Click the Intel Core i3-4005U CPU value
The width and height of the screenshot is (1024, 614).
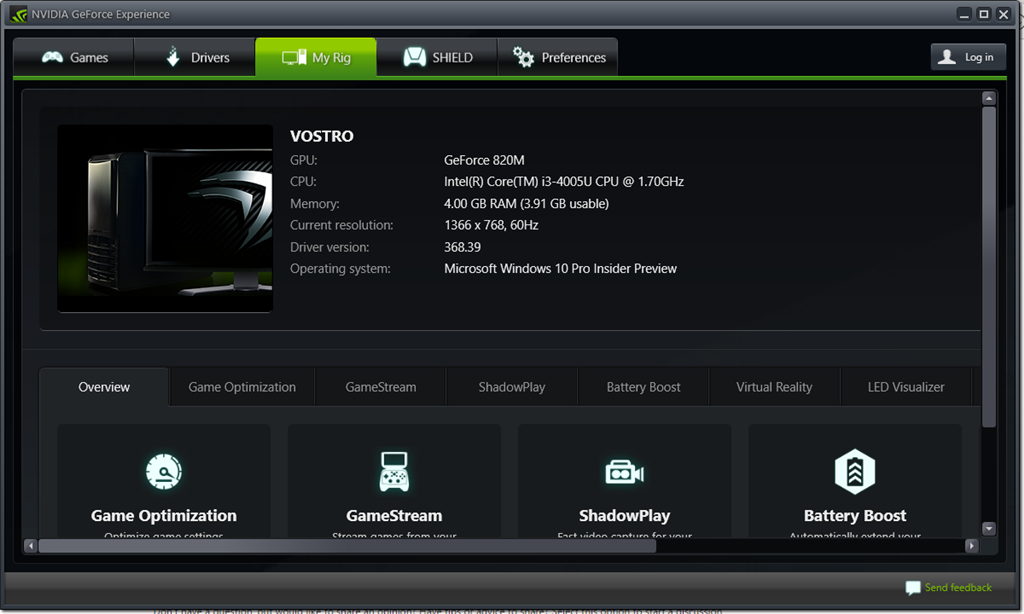pos(564,182)
